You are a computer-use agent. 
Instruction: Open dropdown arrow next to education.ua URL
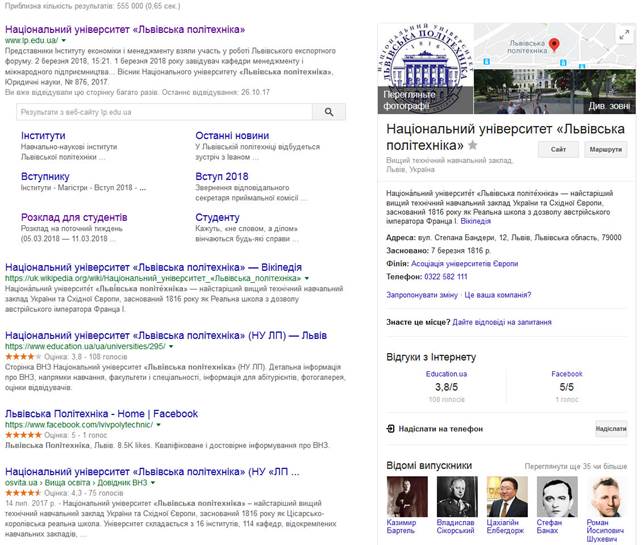pos(171,346)
